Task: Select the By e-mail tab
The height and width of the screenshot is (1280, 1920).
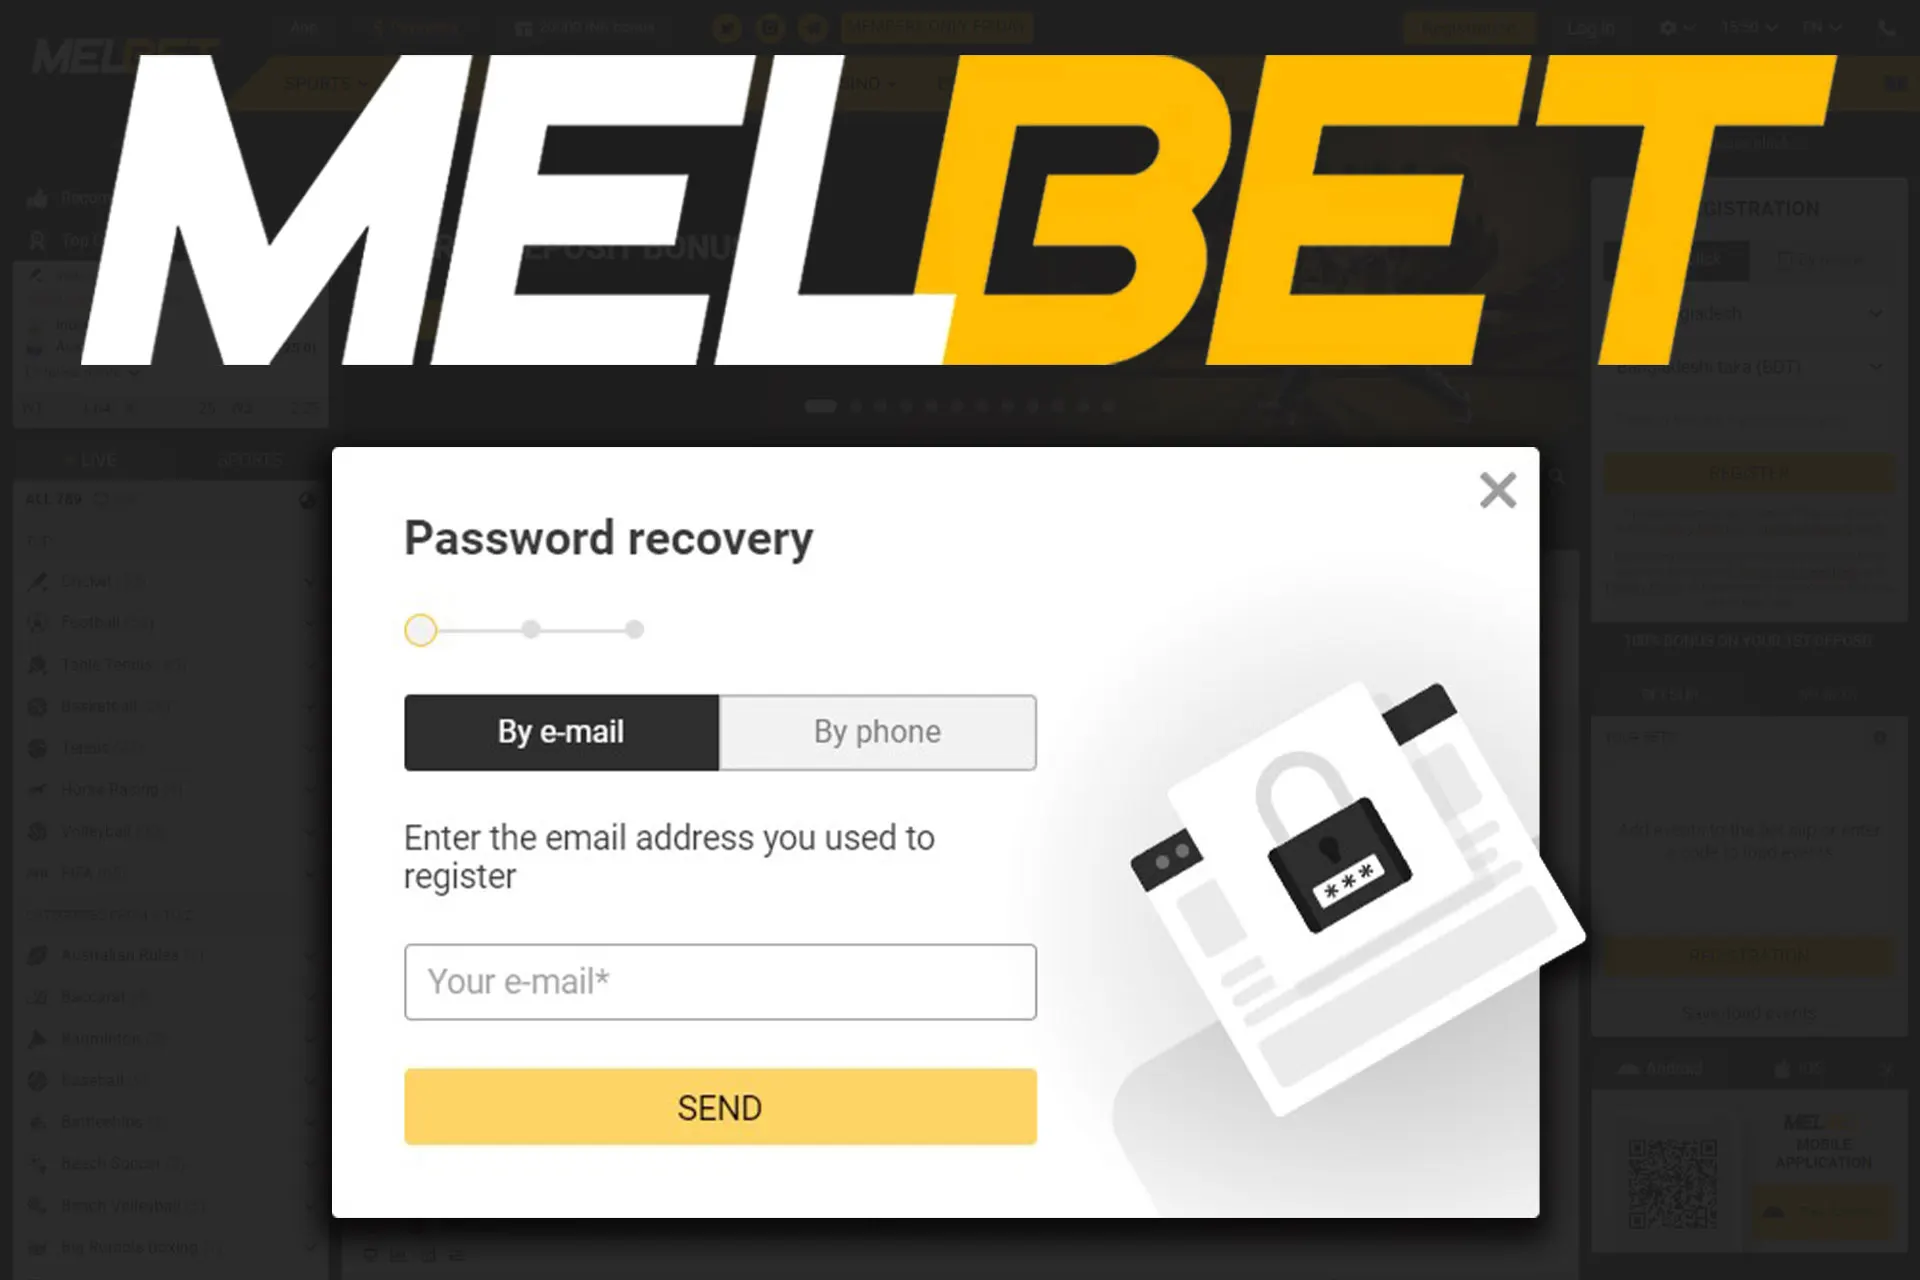Action: tap(561, 731)
